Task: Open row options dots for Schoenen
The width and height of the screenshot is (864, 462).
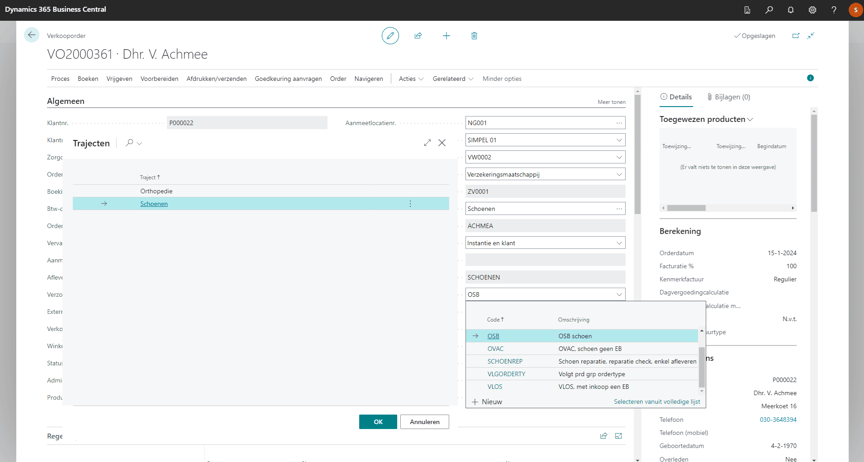Action: click(x=410, y=203)
